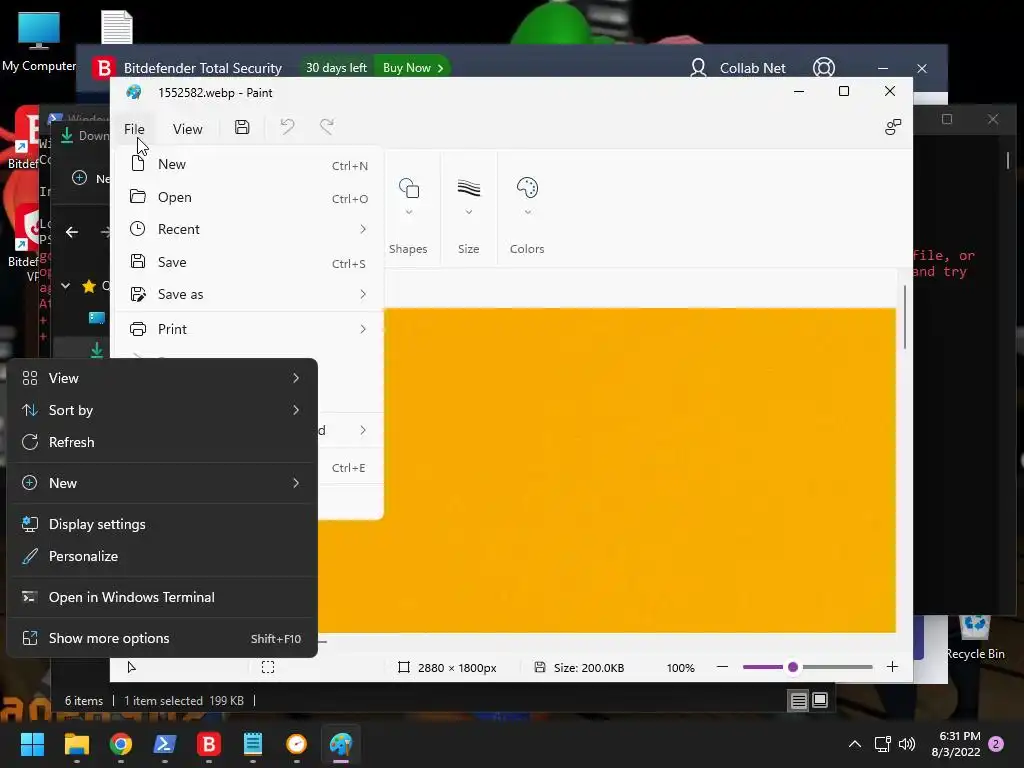Screen dimensions: 1024x768
Task: Show hidden tray icons chevron
Action: (855, 744)
